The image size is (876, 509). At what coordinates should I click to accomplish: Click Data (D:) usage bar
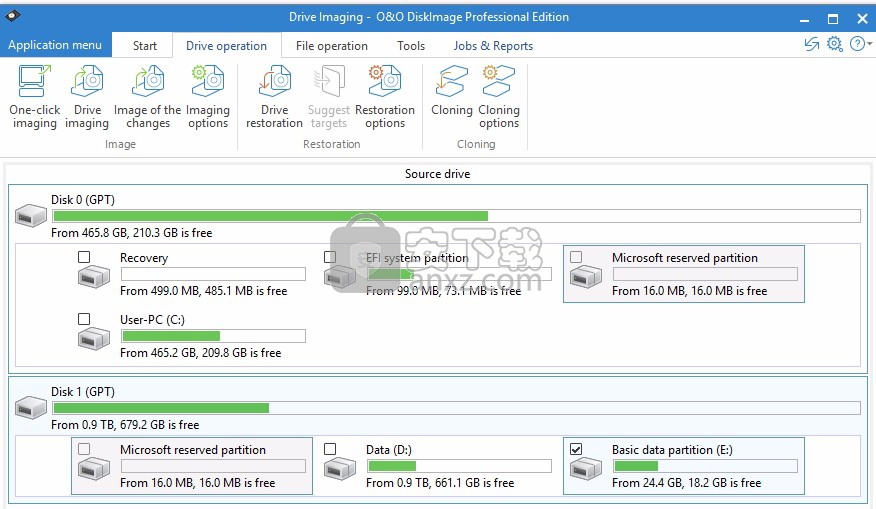[x=459, y=465]
